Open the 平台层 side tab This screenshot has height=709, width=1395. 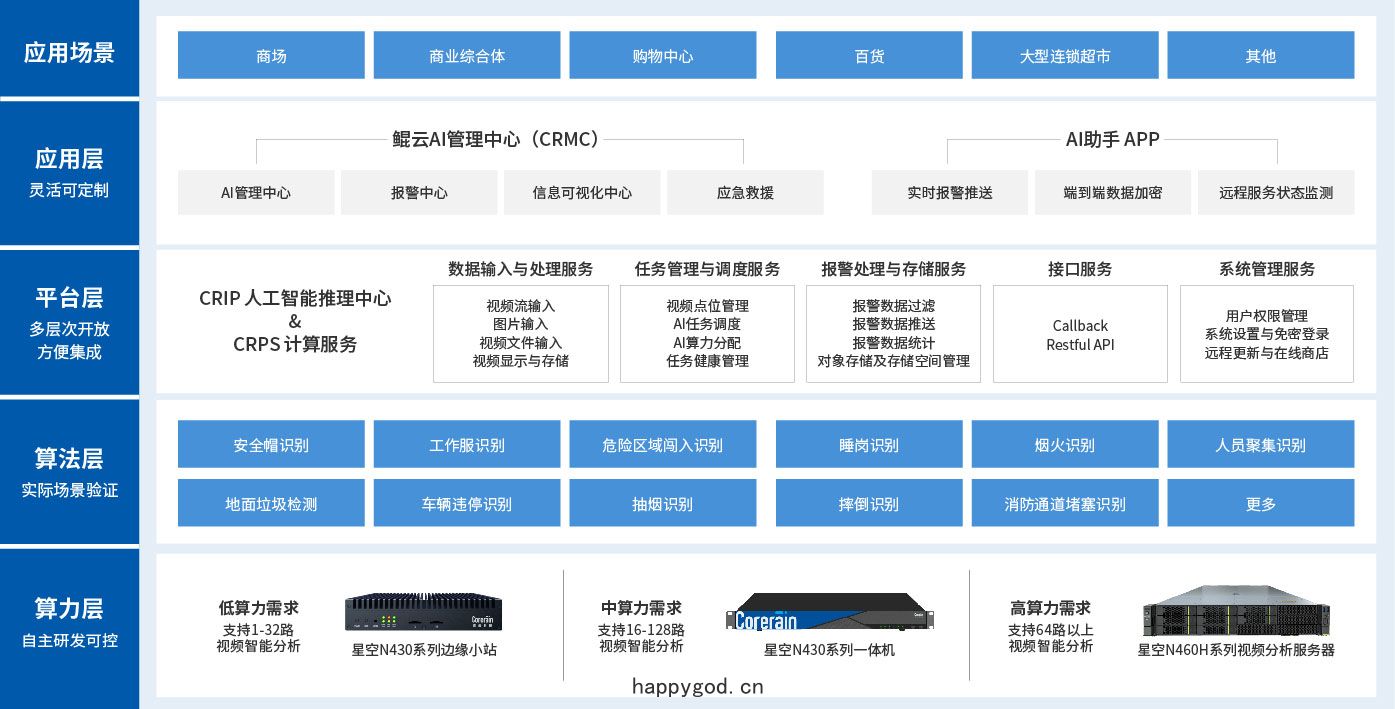(70, 322)
